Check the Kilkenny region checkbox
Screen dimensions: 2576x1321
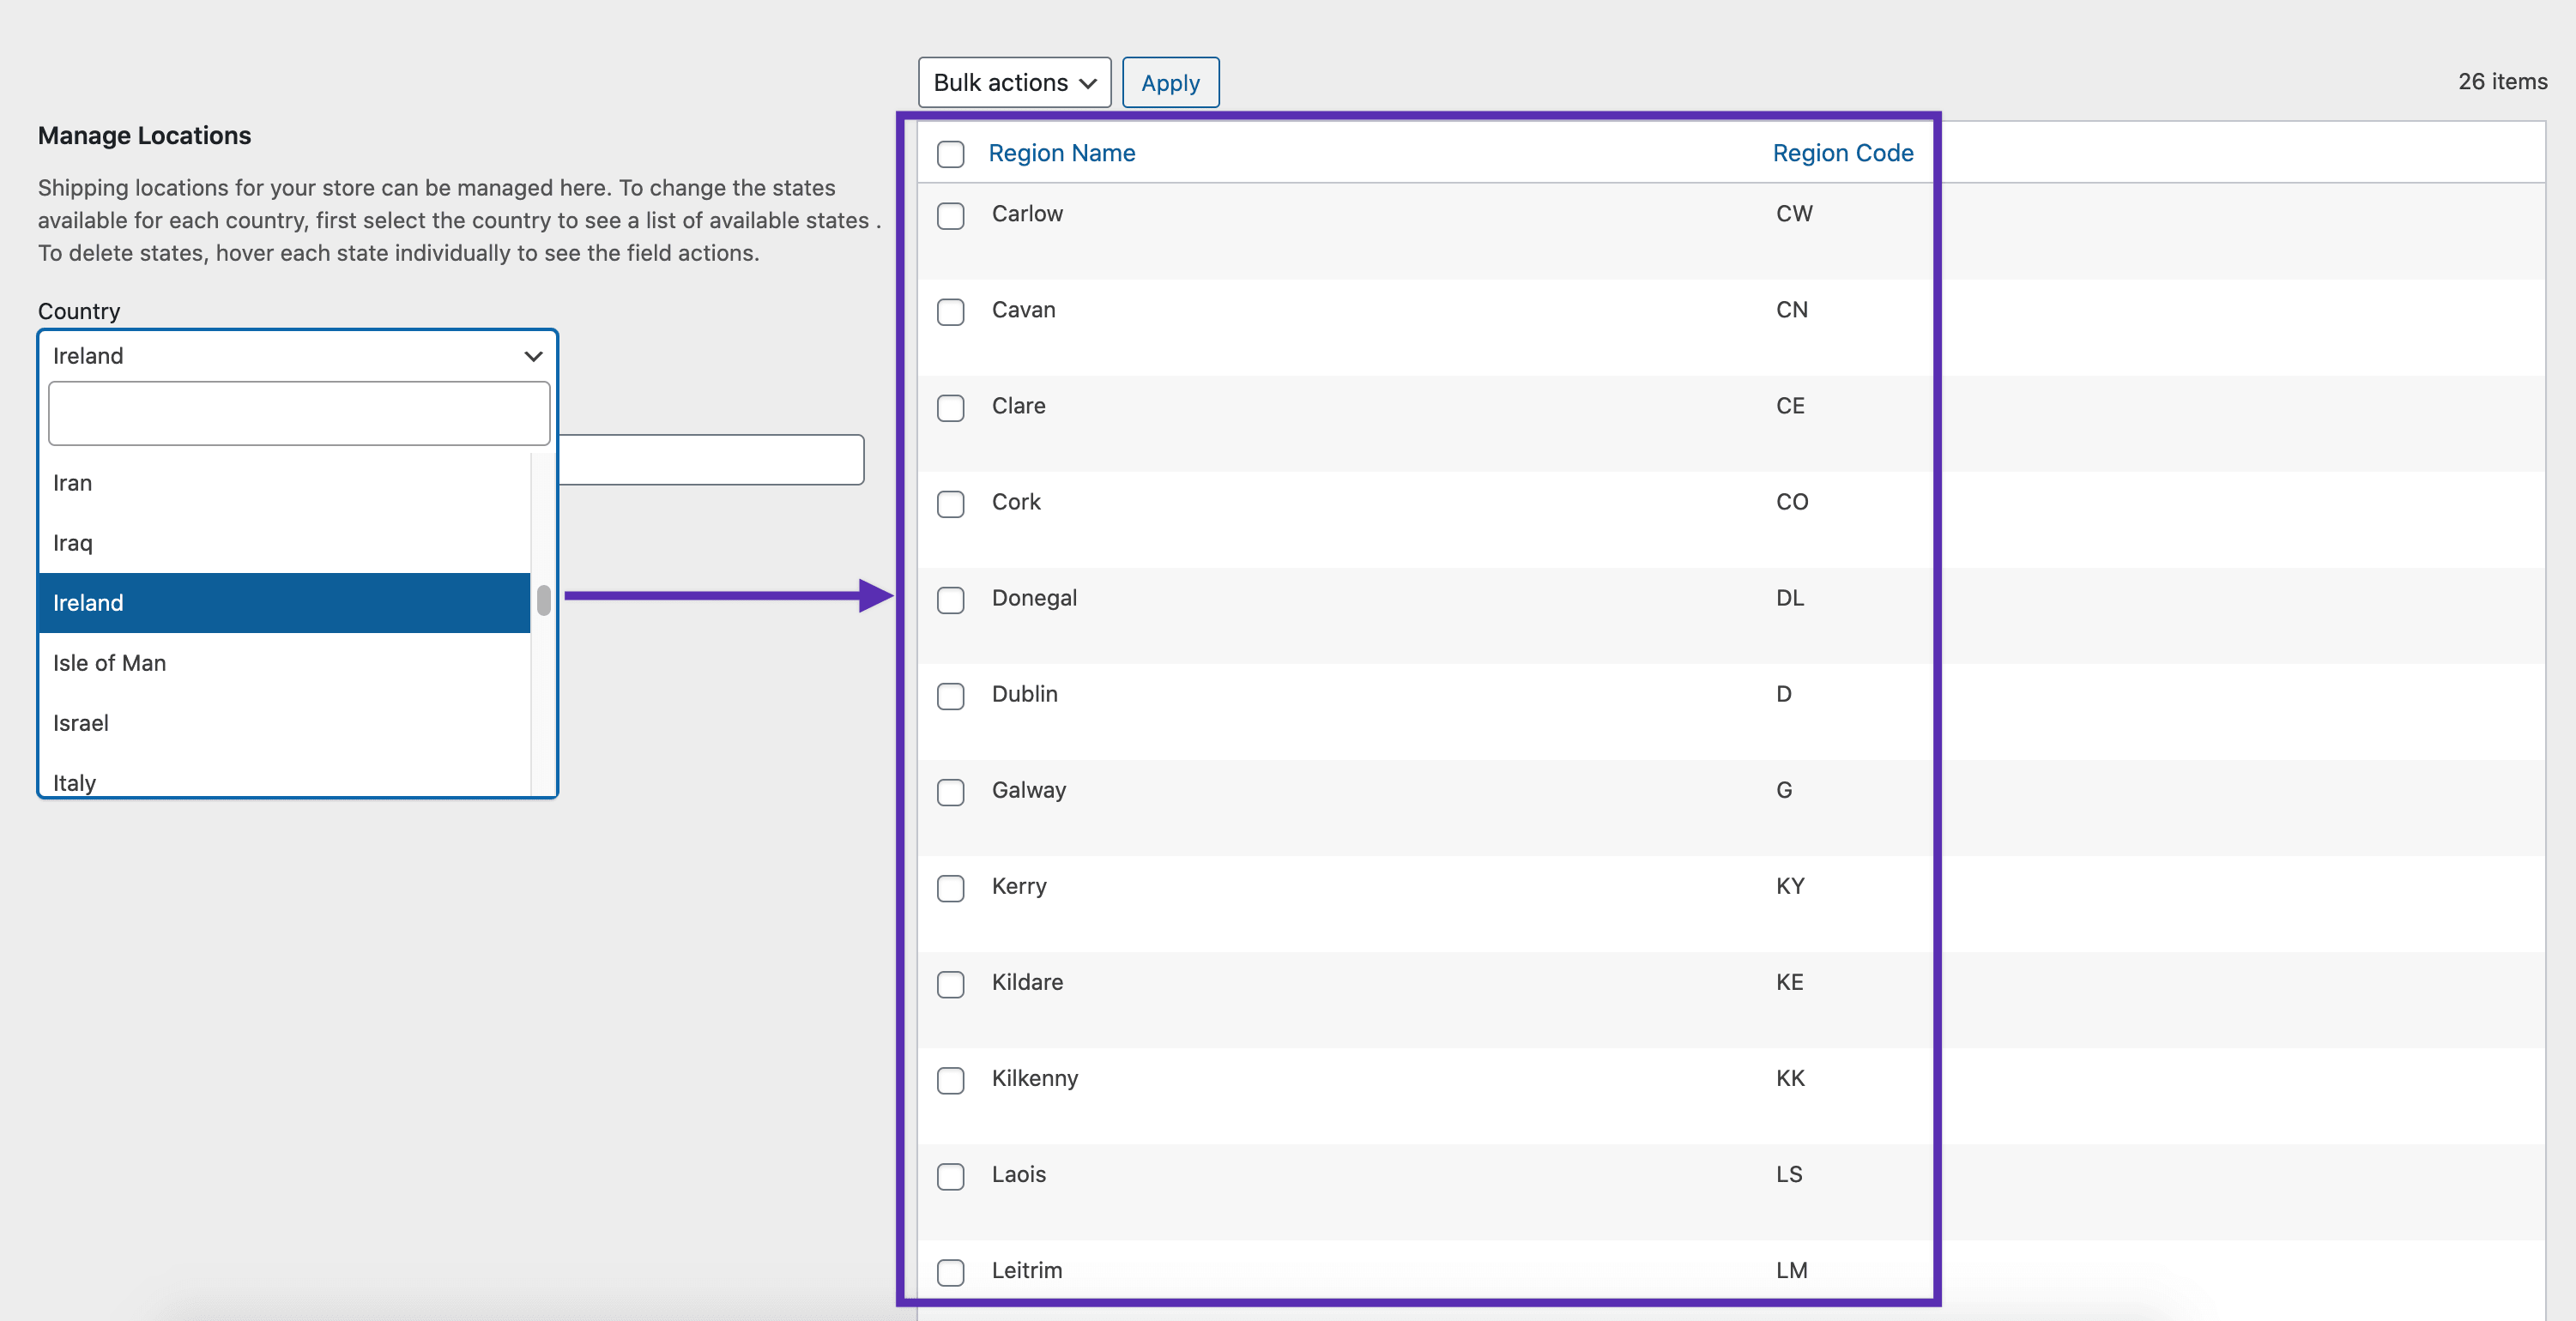point(950,1081)
